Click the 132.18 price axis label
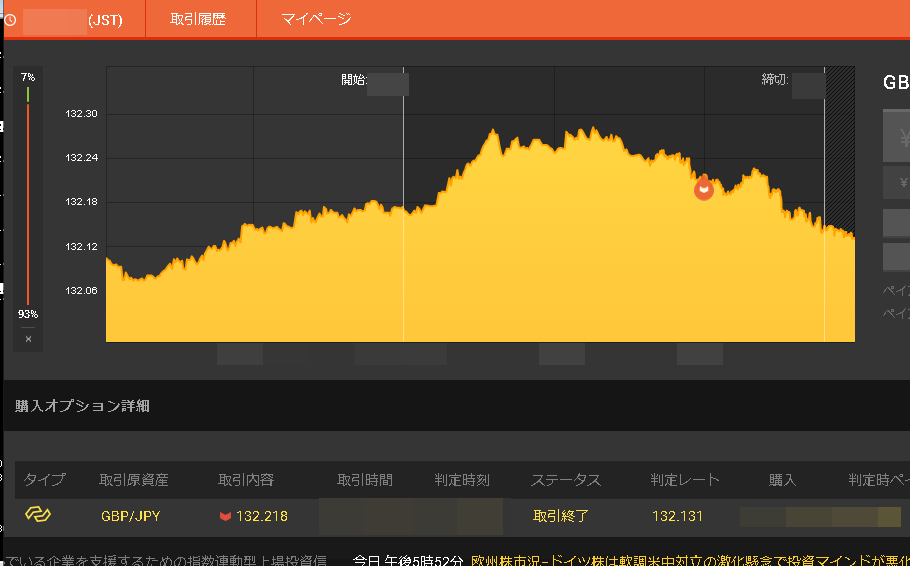The width and height of the screenshot is (910, 566). tap(81, 202)
